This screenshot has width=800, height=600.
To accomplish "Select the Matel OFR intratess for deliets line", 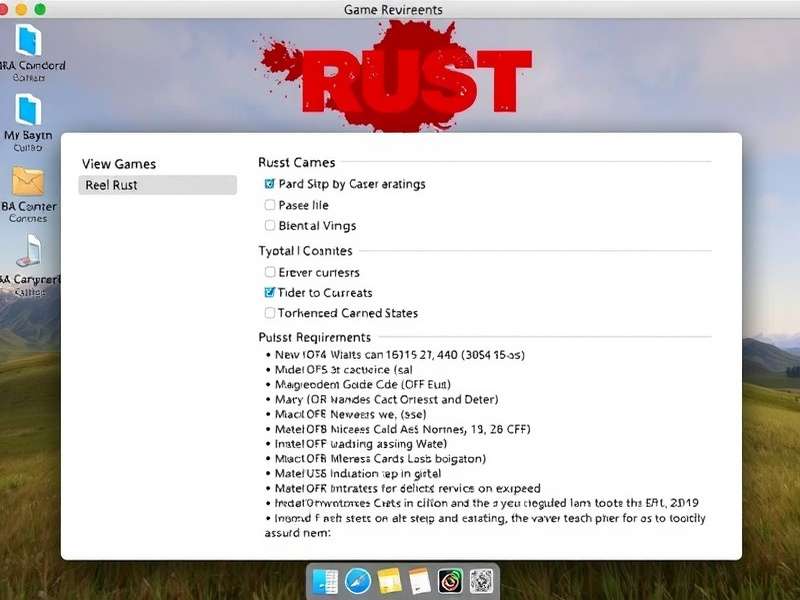I will click(407, 488).
